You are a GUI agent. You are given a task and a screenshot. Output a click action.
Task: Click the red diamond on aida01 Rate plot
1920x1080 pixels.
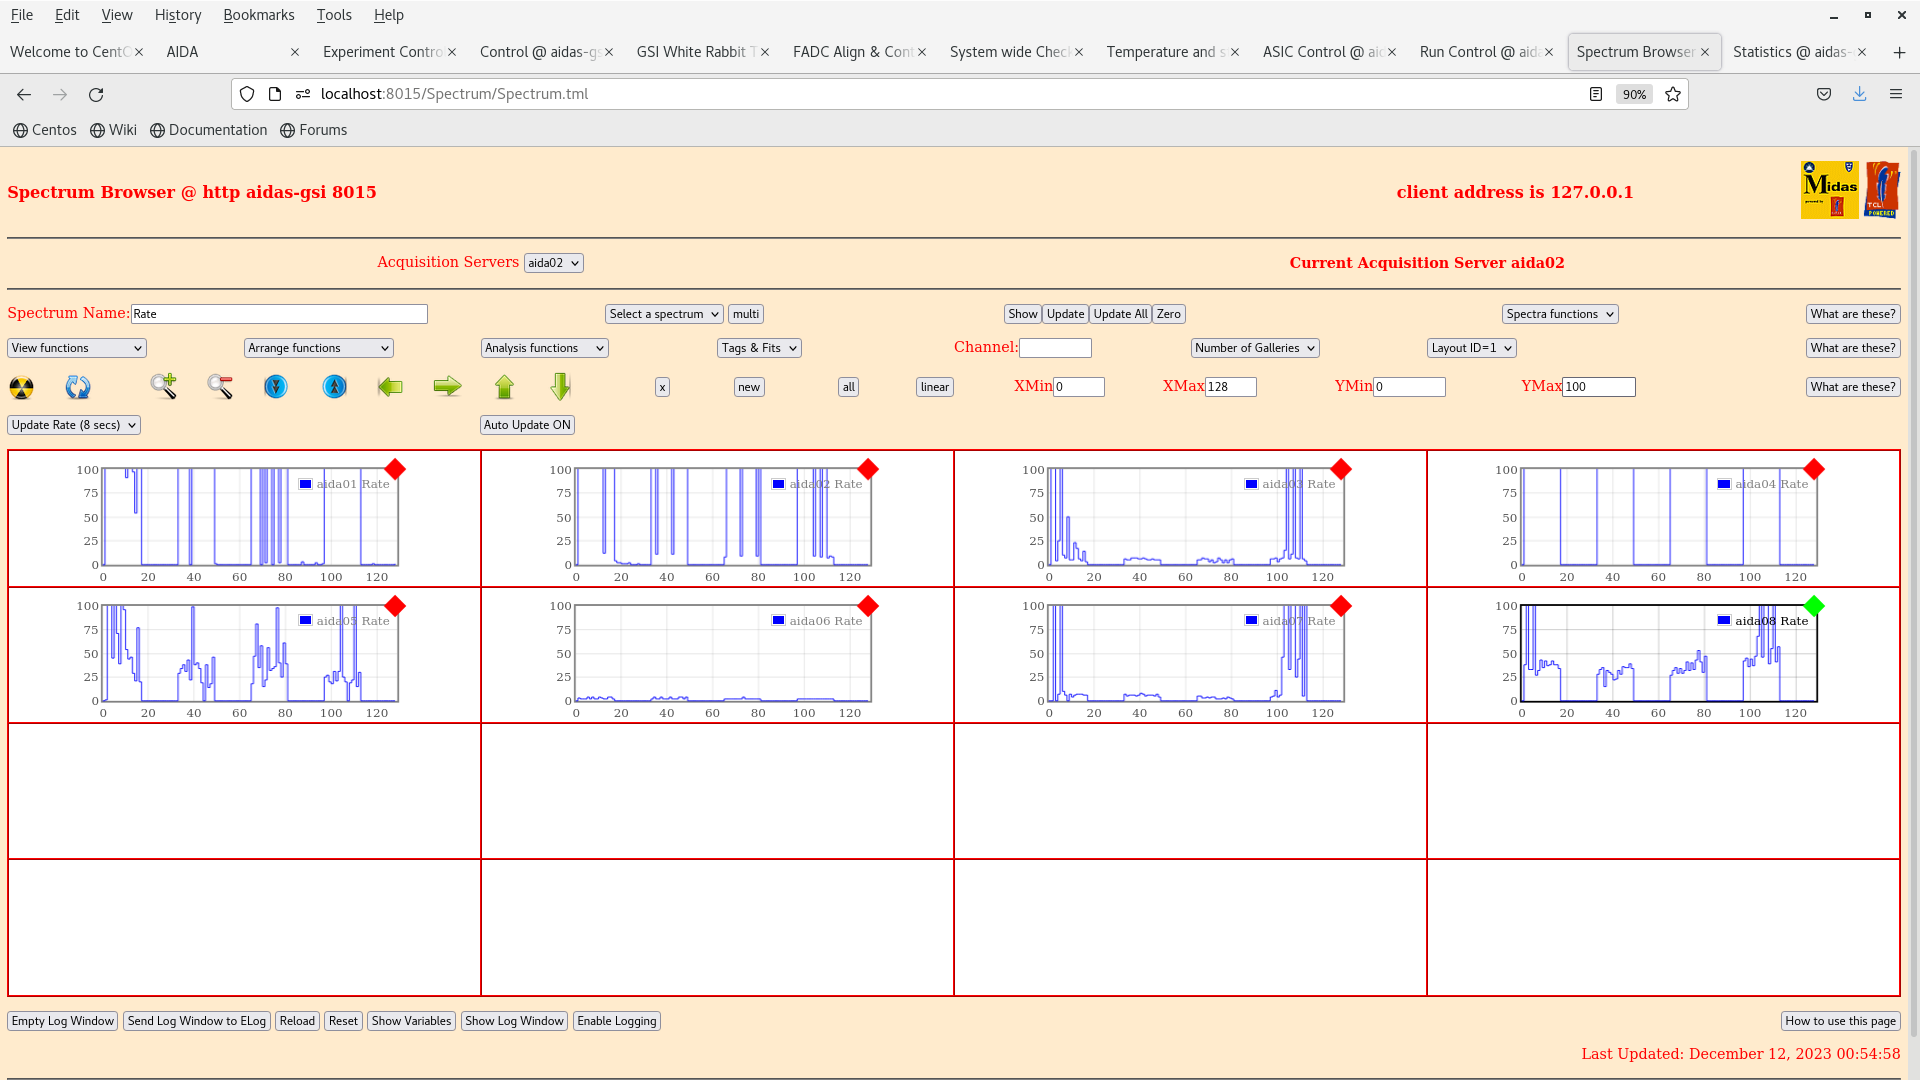click(x=395, y=468)
